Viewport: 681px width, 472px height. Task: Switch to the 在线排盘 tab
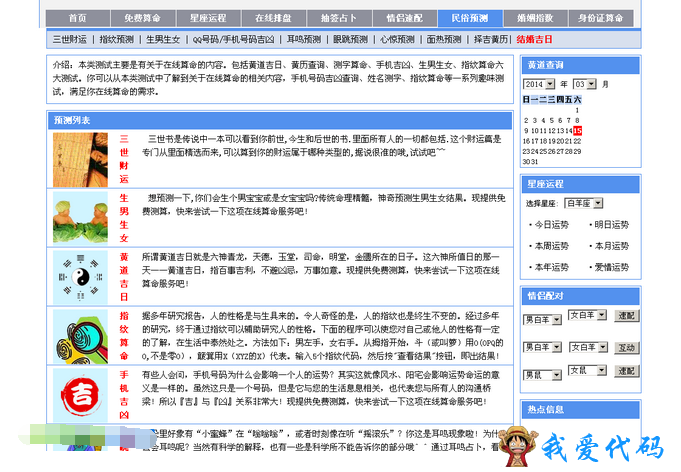click(274, 18)
